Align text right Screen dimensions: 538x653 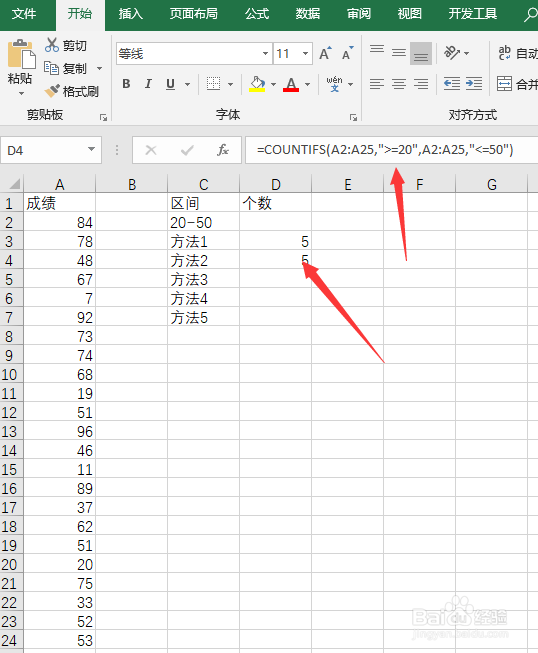tap(421, 84)
